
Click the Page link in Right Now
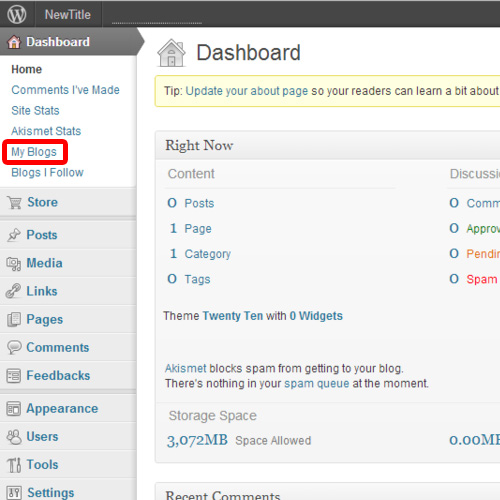click(198, 229)
